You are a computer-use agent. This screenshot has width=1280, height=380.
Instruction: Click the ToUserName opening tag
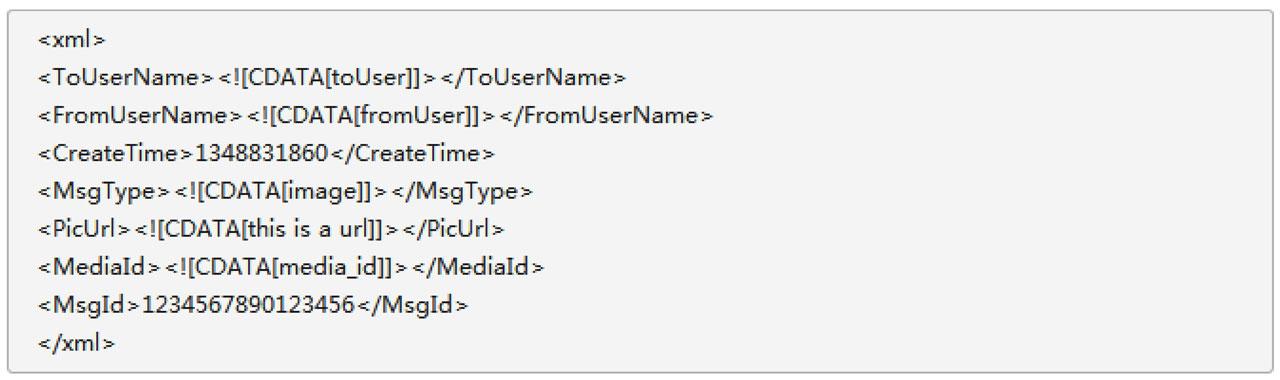pos(126,78)
